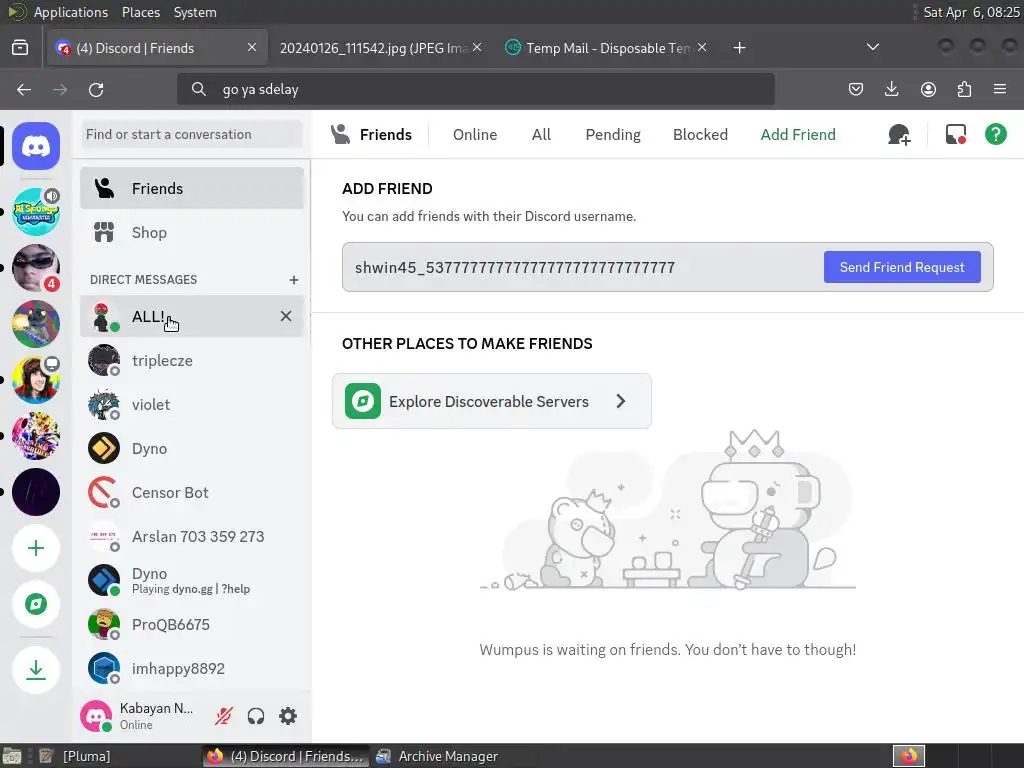Select the Pending friends tab
Viewport: 1024px width, 768px height.
click(613, 135)
